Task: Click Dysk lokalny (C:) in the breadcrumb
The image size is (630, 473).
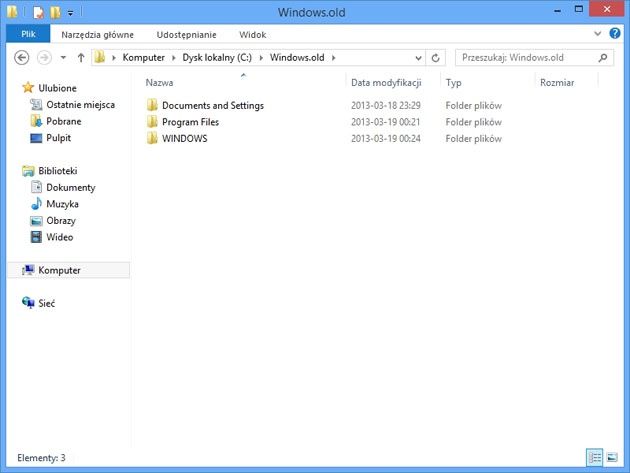Action: (x=217, y=58)
